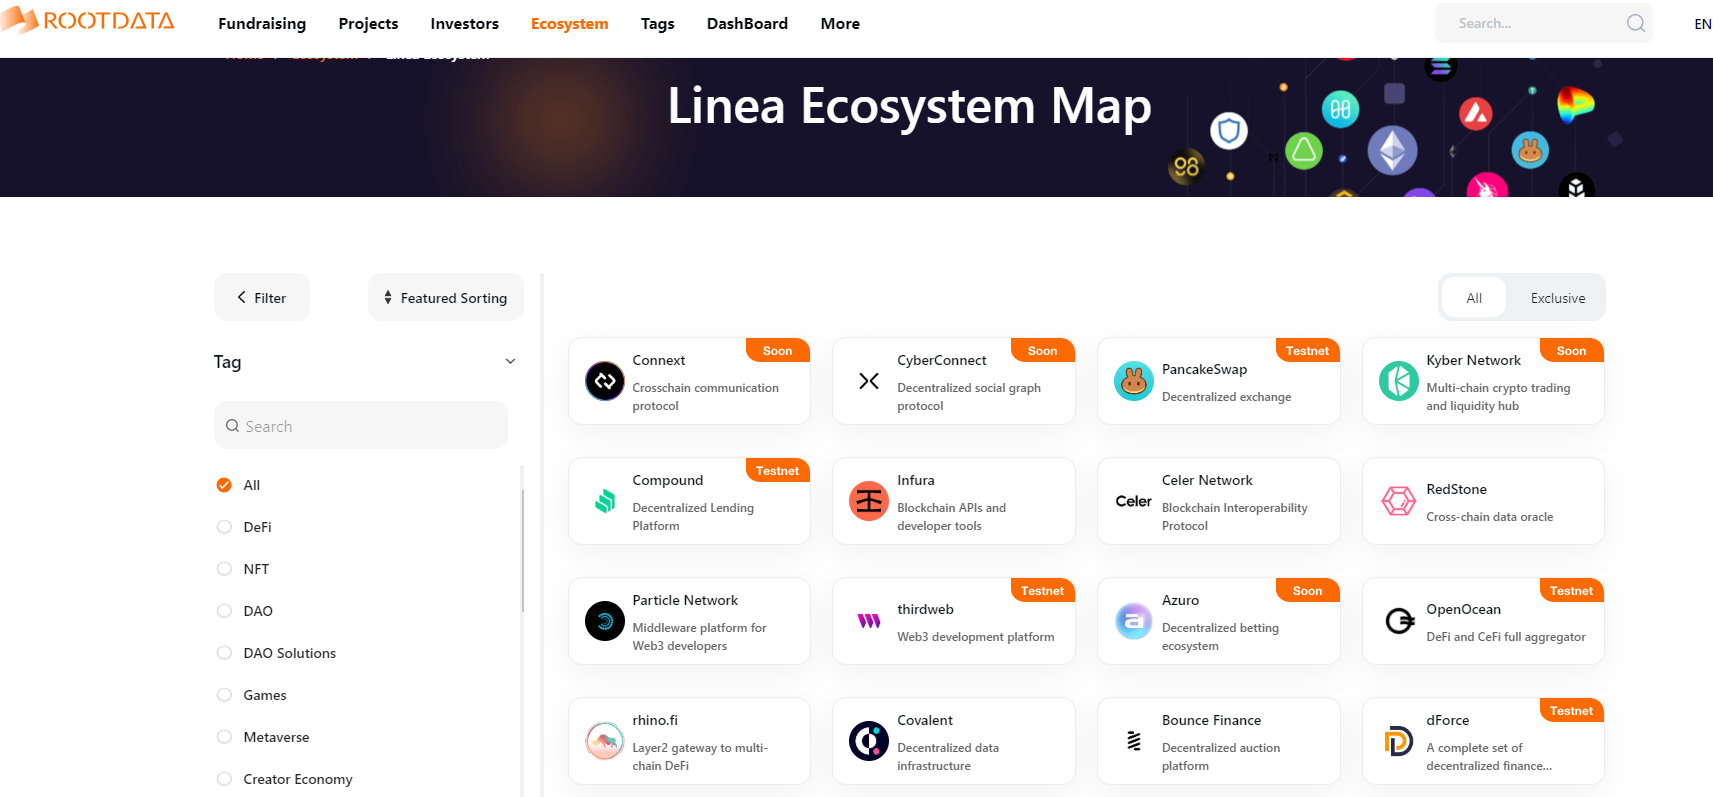Open the Celer Network title link
The height and width of the screenshot is (797, 1713).
pyautogui.click(x=1207, y=480)
